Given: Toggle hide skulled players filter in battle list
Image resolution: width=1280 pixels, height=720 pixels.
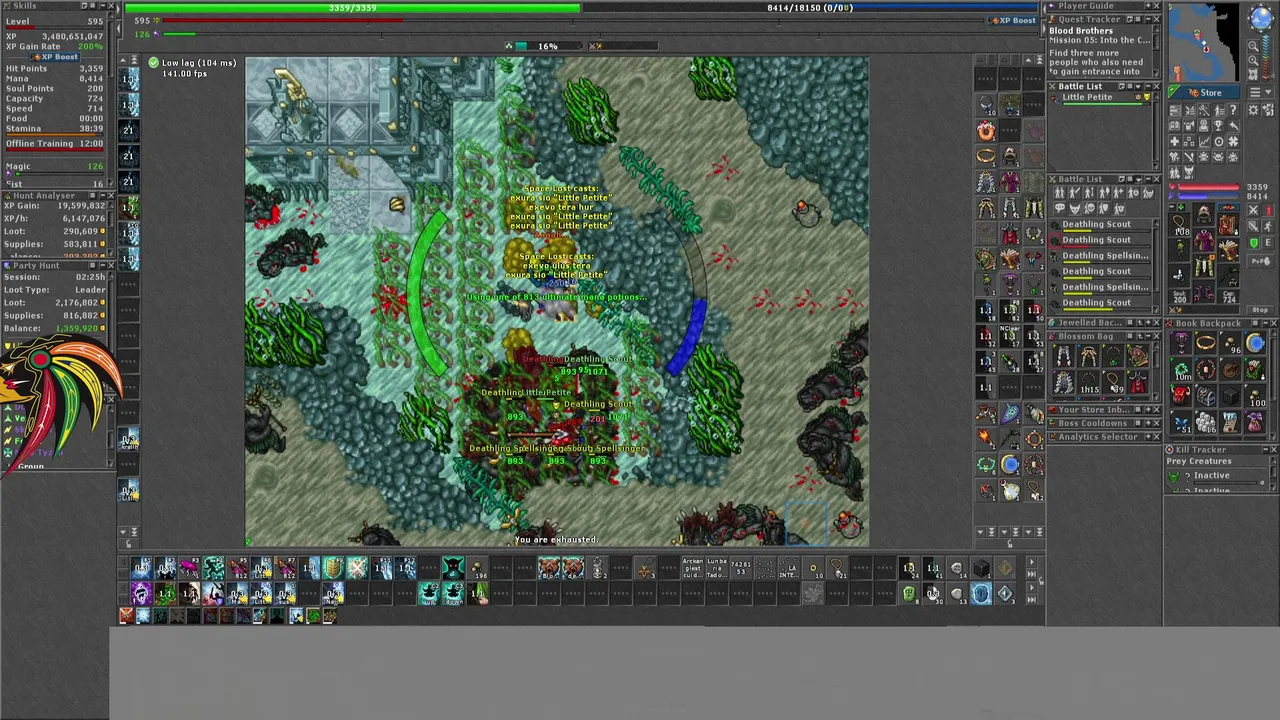Looking at the screenshot, I should coord(1089,208).
